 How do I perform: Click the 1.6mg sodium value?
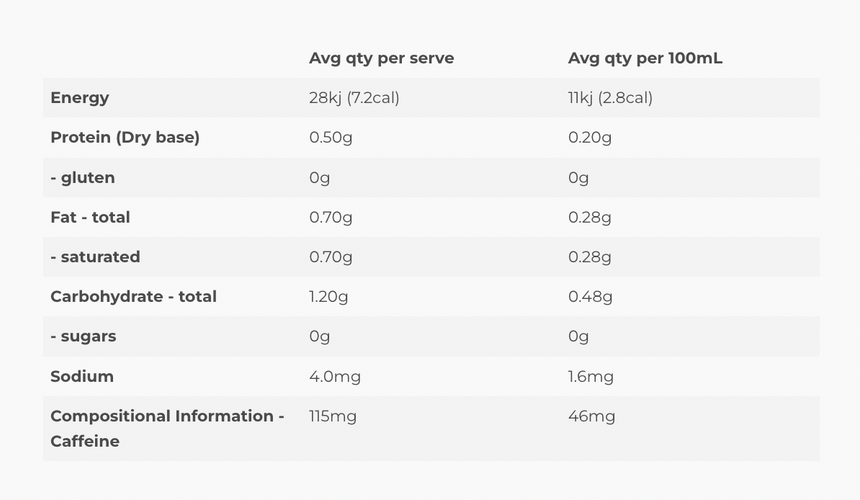point(591,377)
